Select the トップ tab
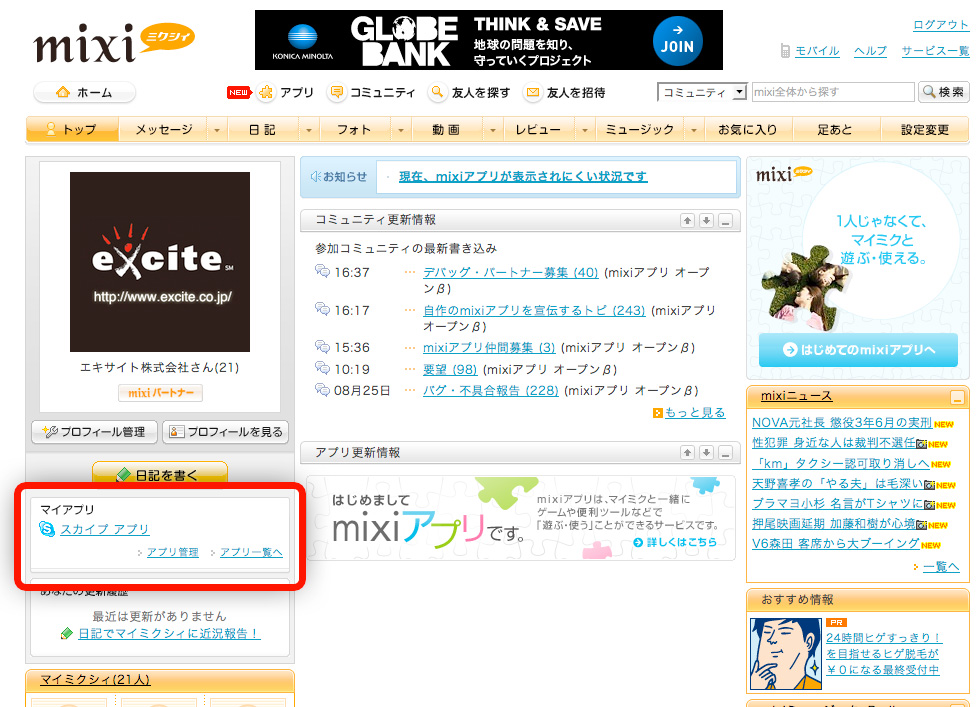Image resolution: width=979 pixels, height=707 pixels. point(72,129)
